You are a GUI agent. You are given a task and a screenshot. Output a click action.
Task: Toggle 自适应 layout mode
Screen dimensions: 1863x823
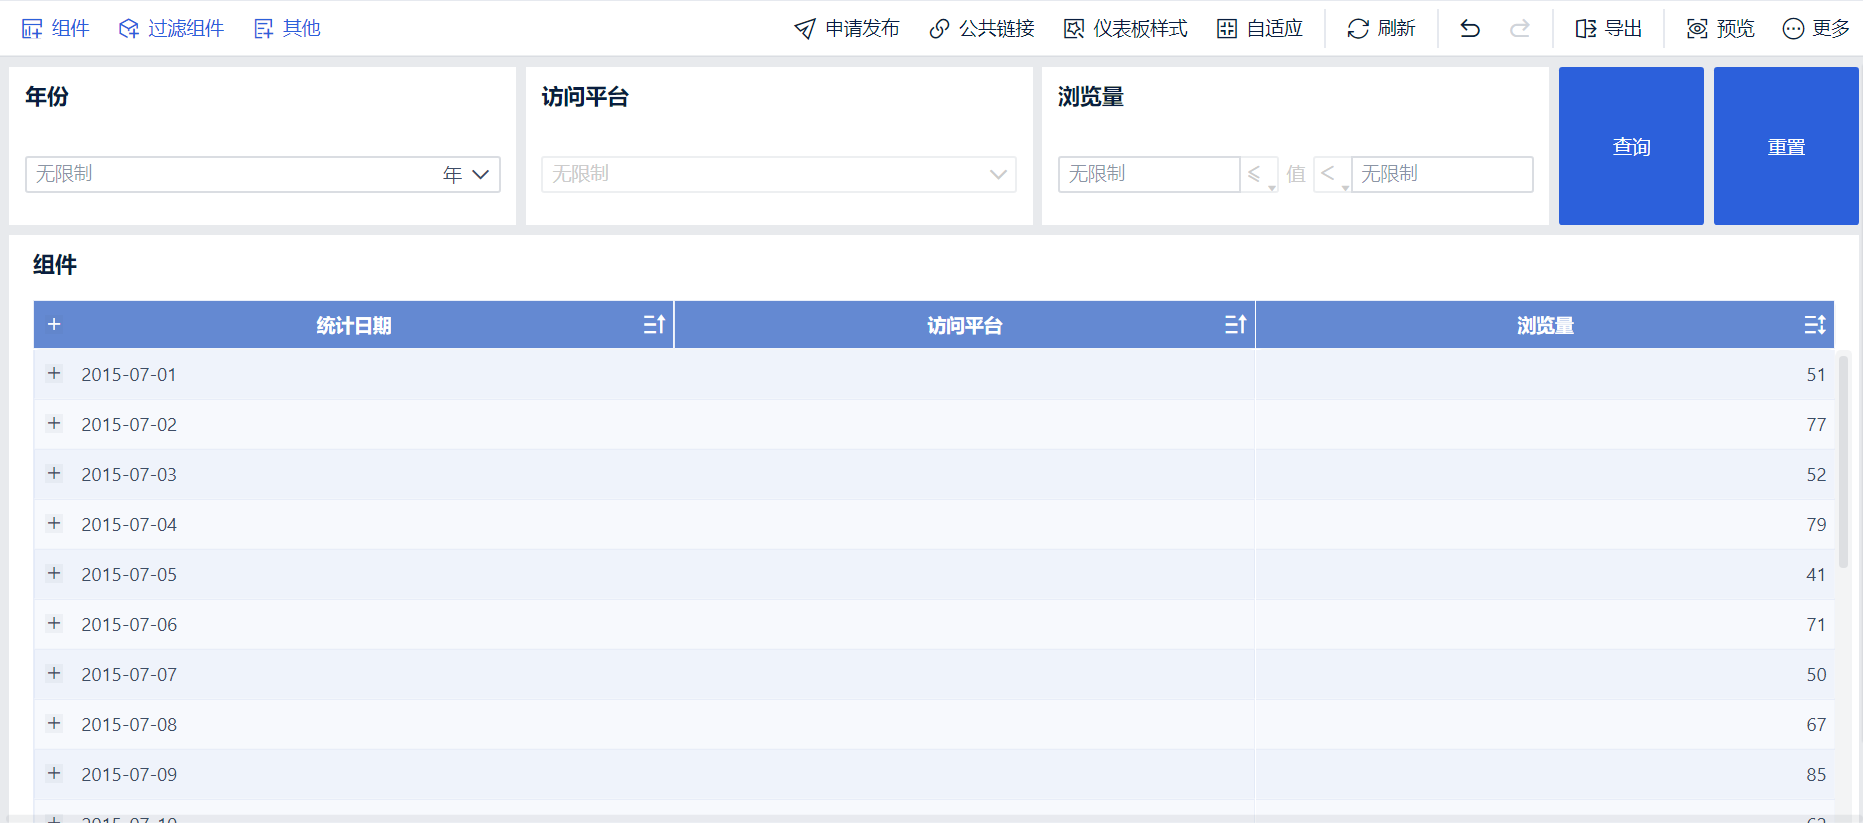(x=1260, y=28)
